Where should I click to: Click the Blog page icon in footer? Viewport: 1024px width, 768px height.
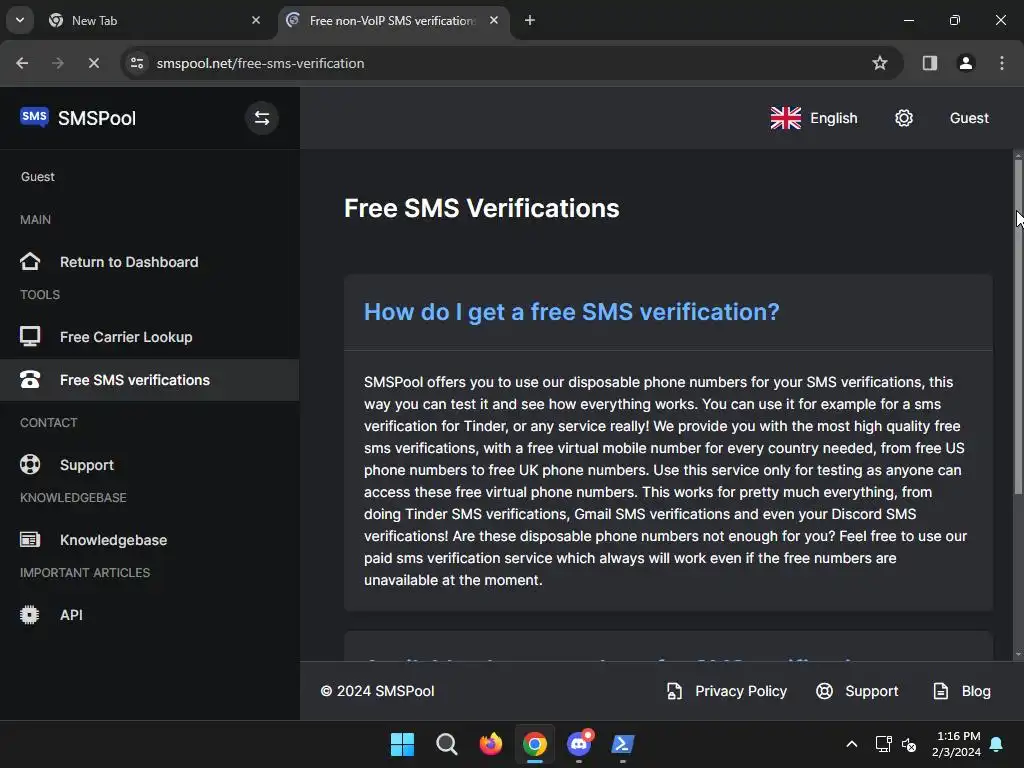[940, 691]
